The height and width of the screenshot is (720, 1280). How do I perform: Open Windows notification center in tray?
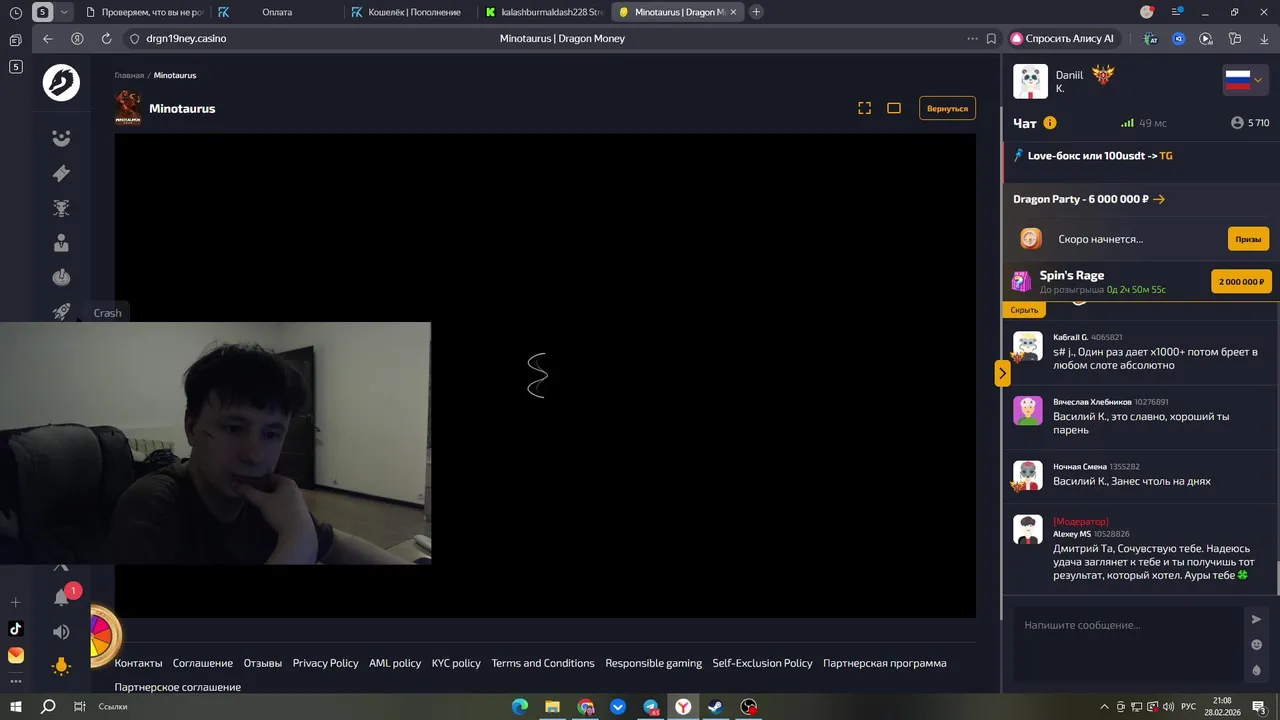pos(1260,706)
